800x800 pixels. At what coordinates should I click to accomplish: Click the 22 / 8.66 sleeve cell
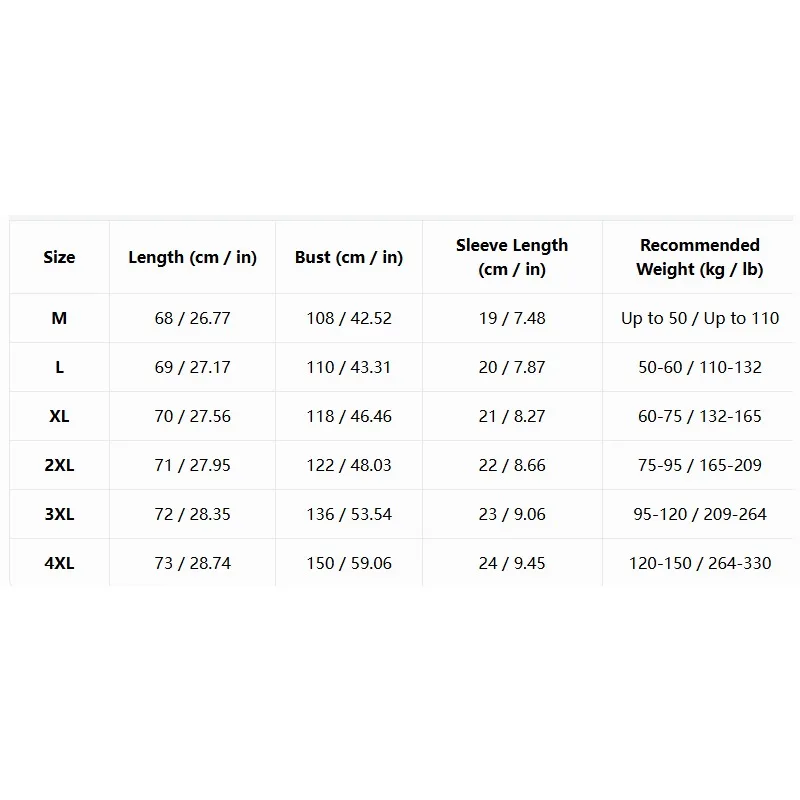[512, 465]
